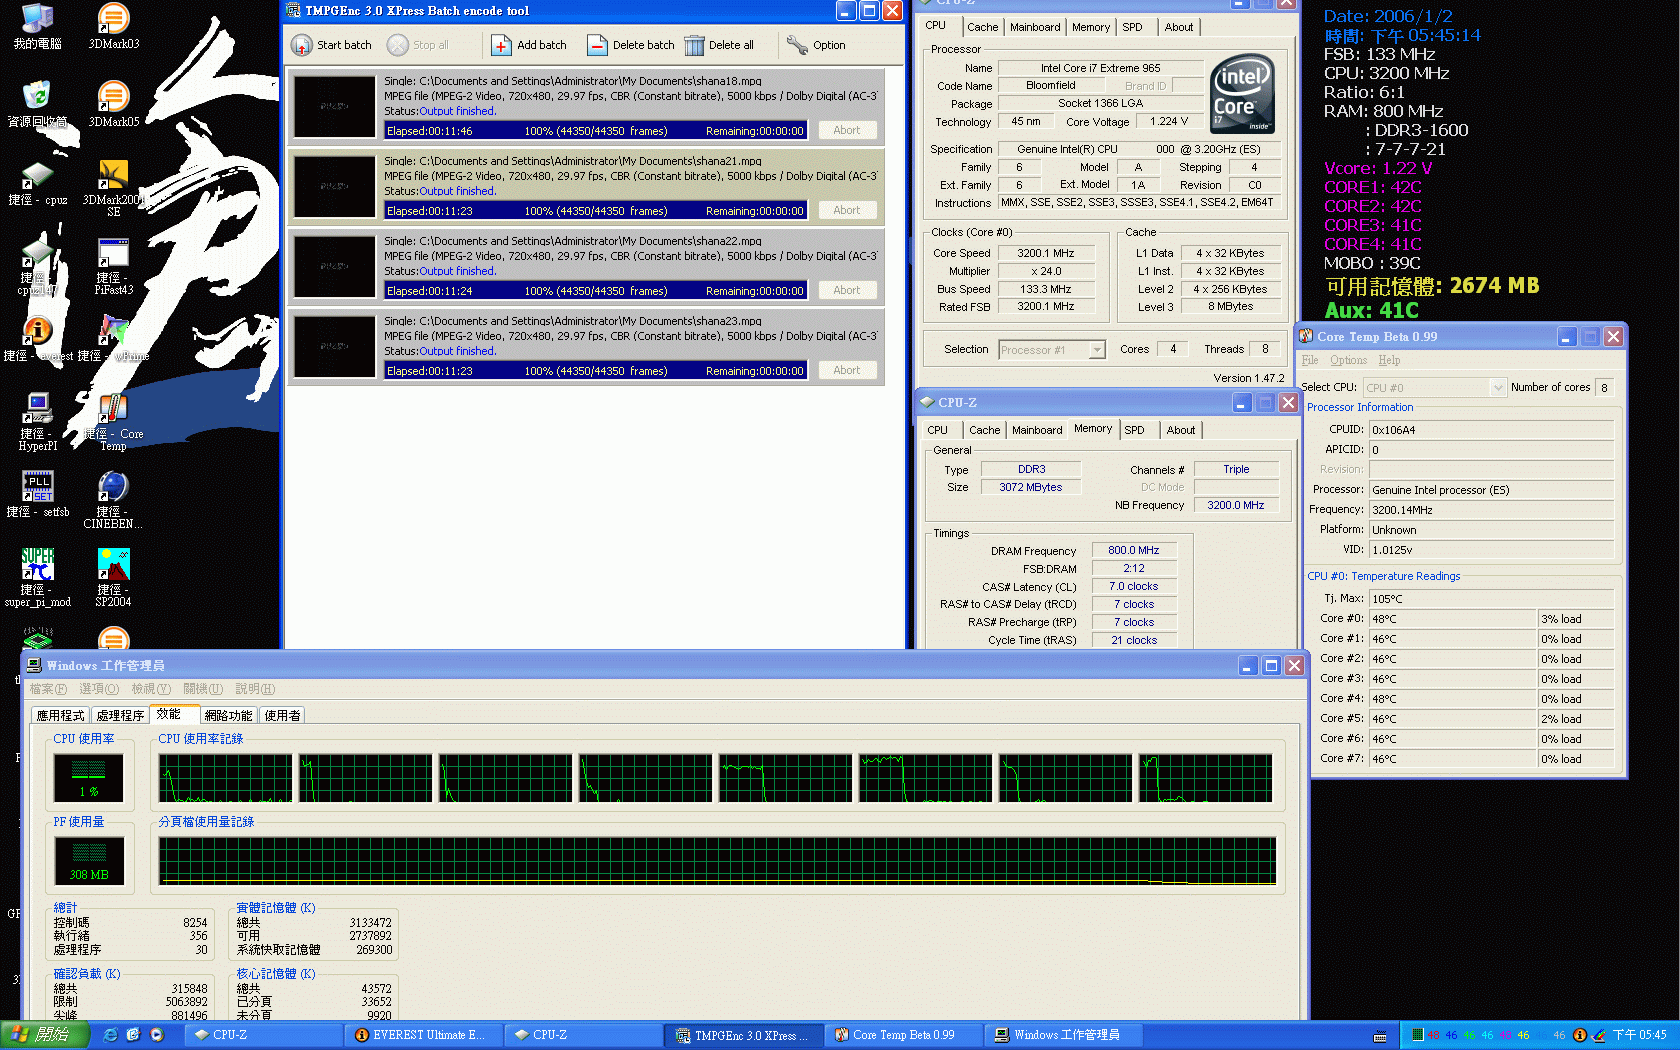Click Abort button for shana23.mpg job
The image size is (1680, 1050).
click(x=847, y=370)
